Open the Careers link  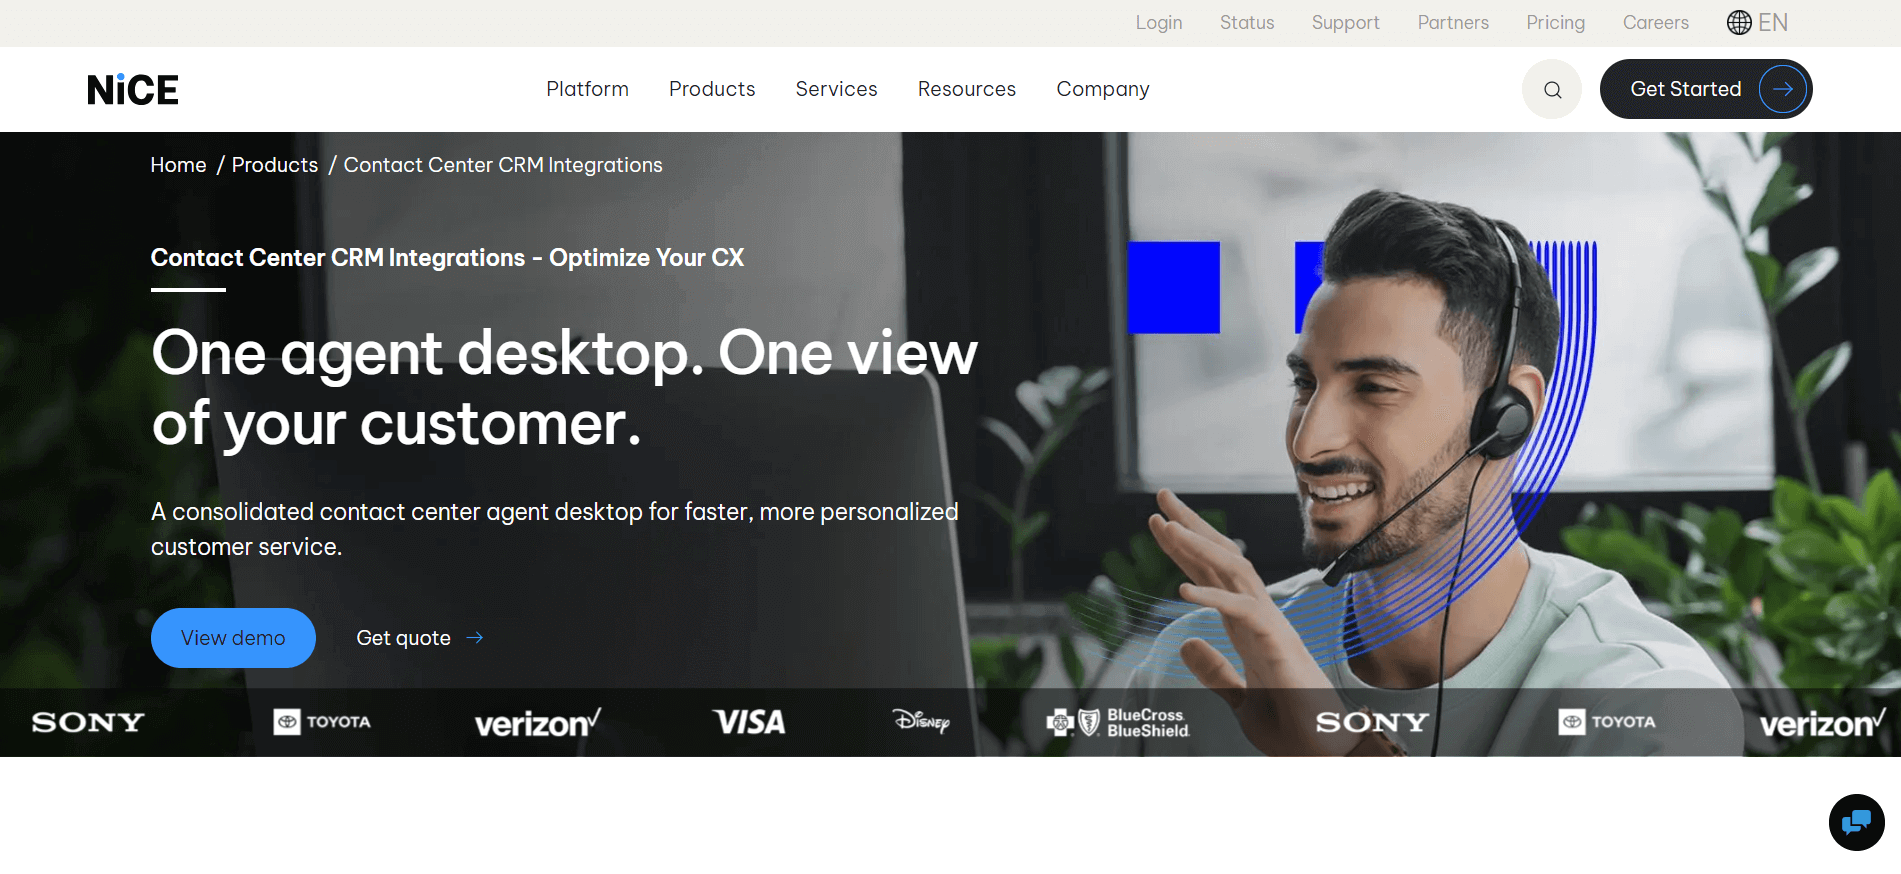click(x=1655, y=22)
